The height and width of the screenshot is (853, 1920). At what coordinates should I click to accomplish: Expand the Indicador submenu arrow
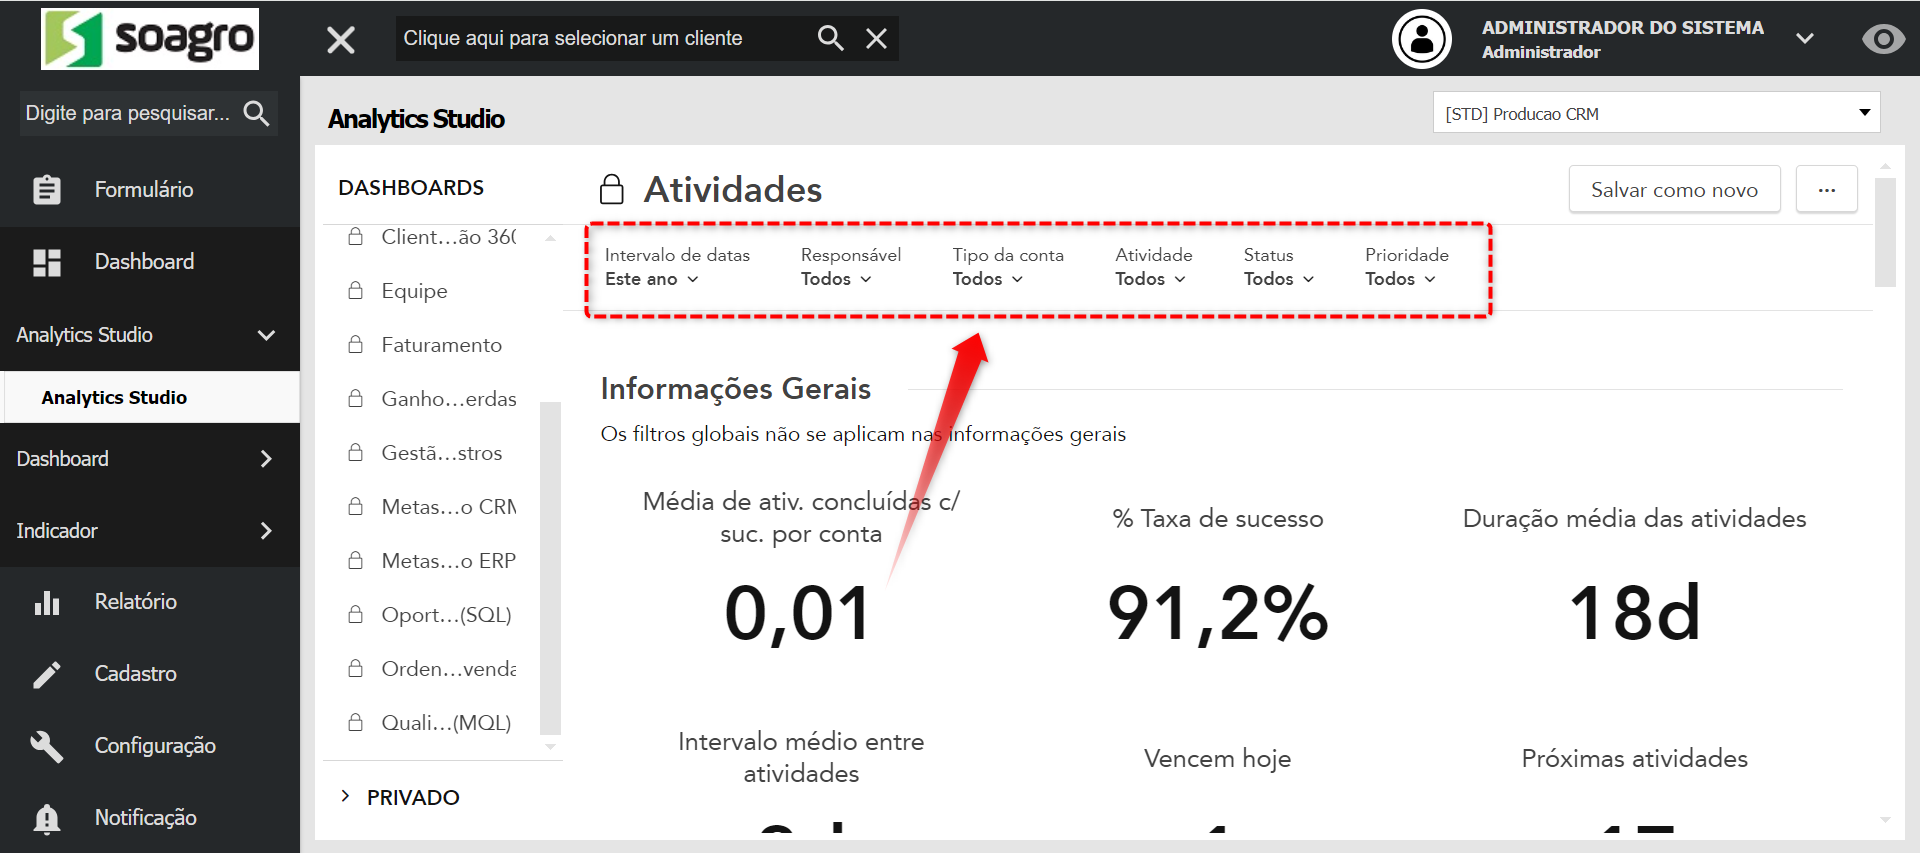(266, 531)
